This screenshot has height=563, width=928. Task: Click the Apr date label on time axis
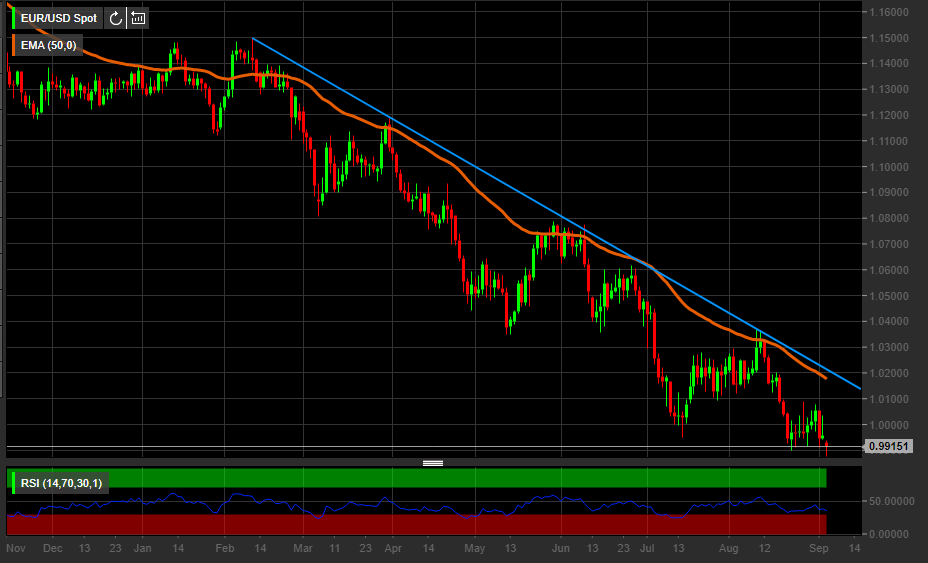[393, 548]
